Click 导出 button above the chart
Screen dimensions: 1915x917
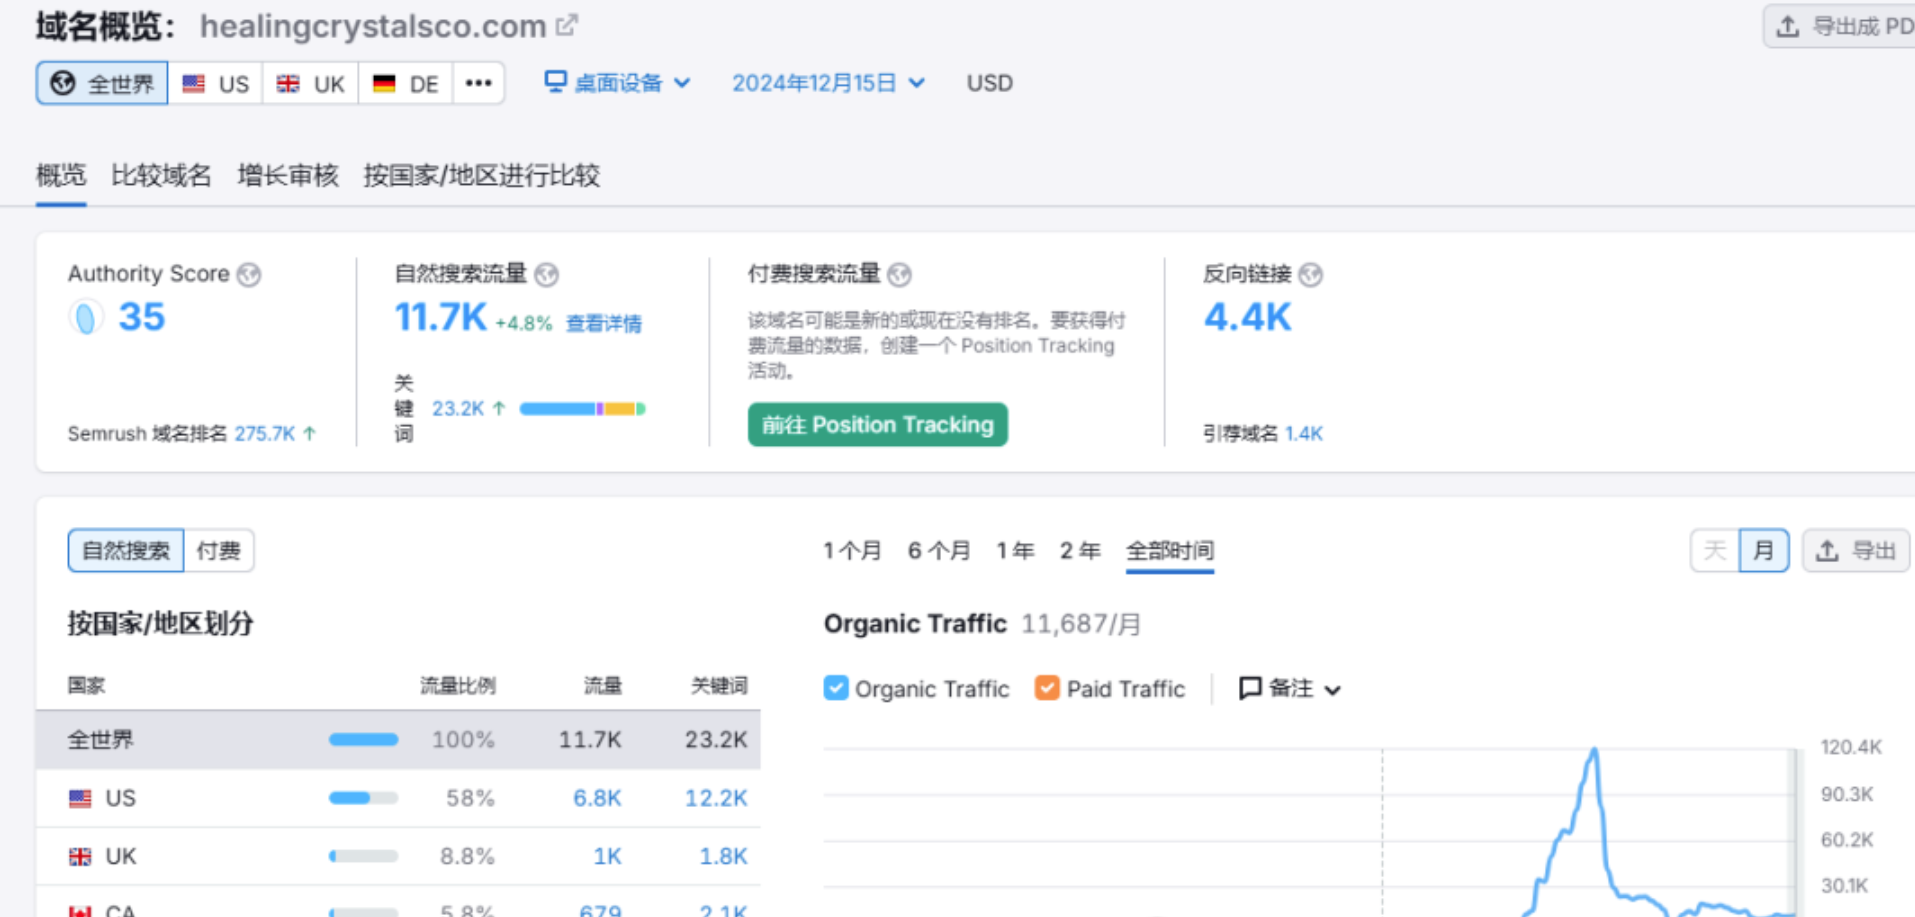click(1857, 551)
